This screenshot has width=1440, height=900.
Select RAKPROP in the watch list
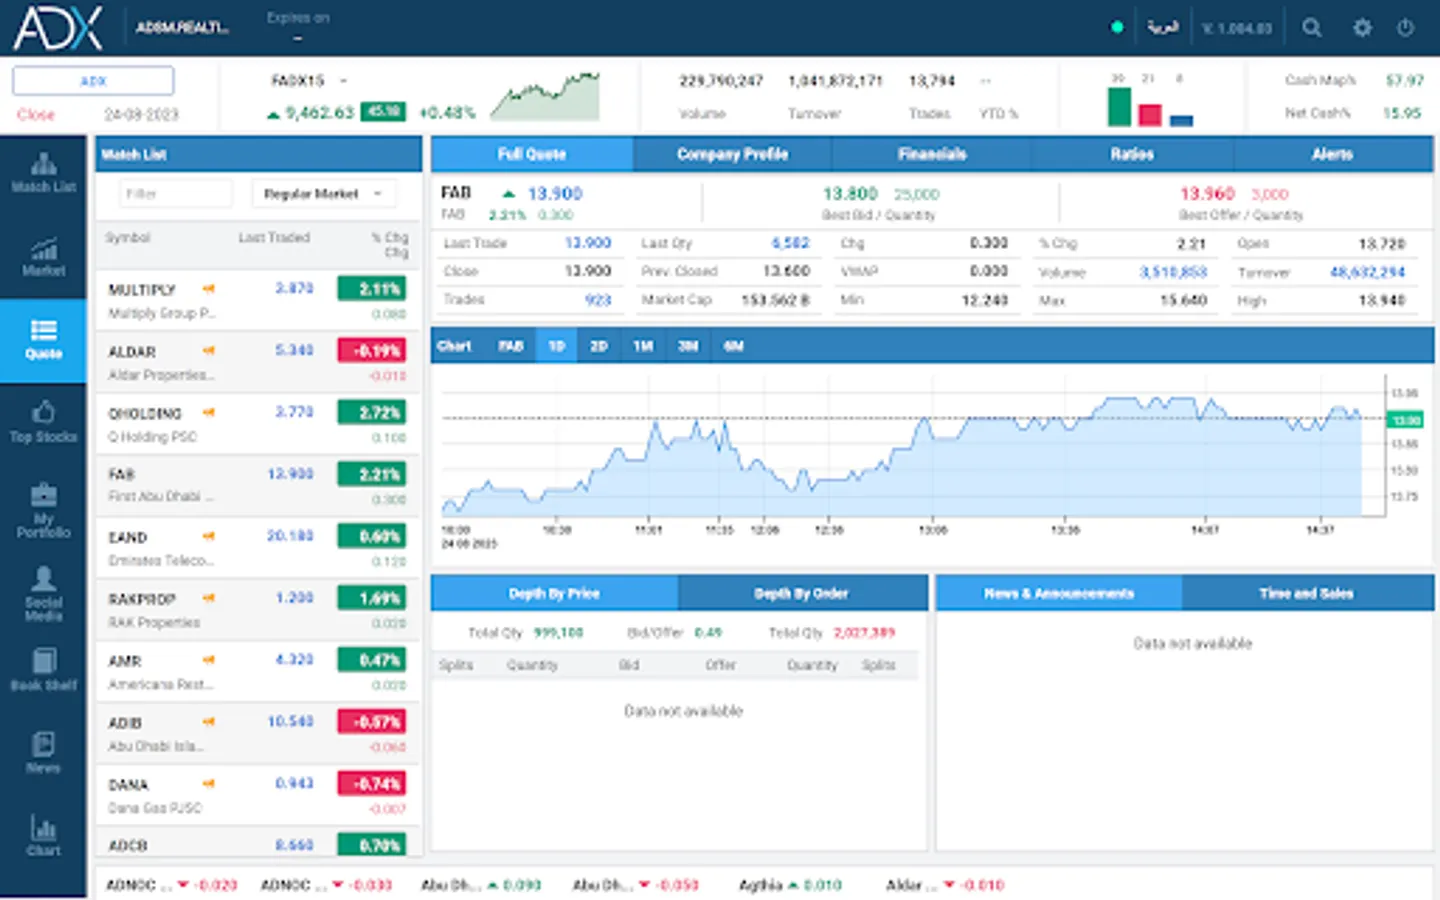258,609
